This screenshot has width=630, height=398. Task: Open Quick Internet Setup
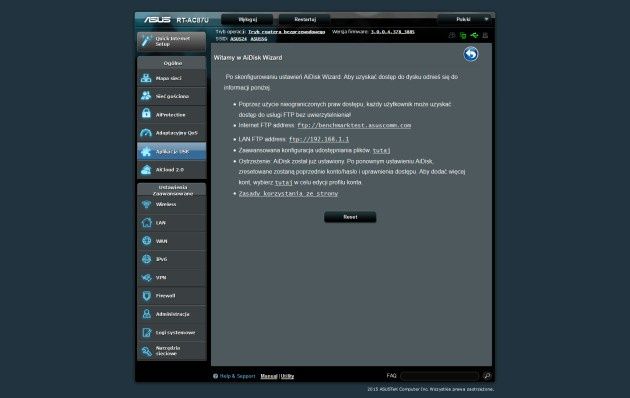click(172, 41)
